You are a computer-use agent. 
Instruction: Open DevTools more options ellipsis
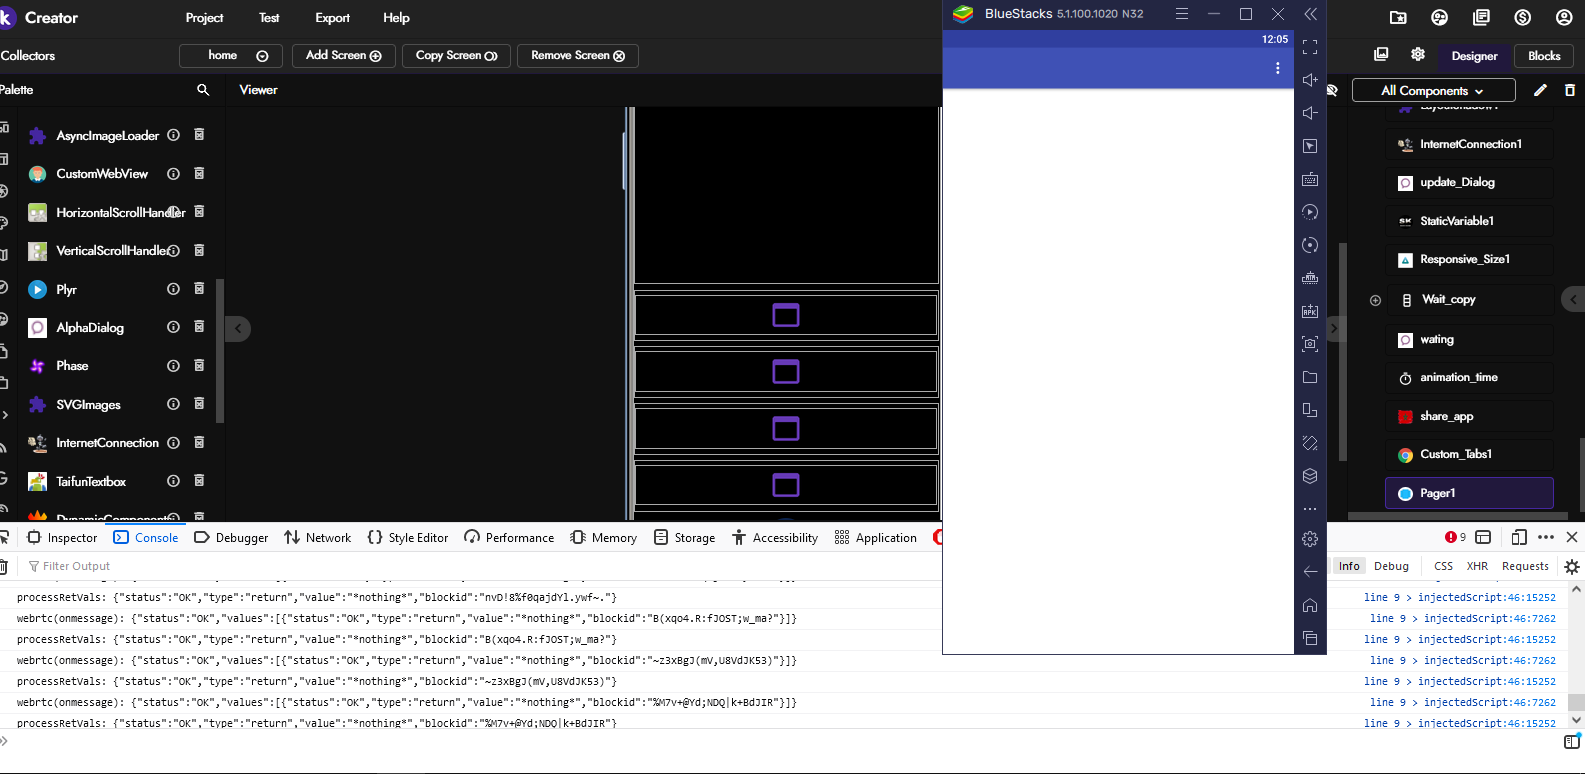(1546, 537)
